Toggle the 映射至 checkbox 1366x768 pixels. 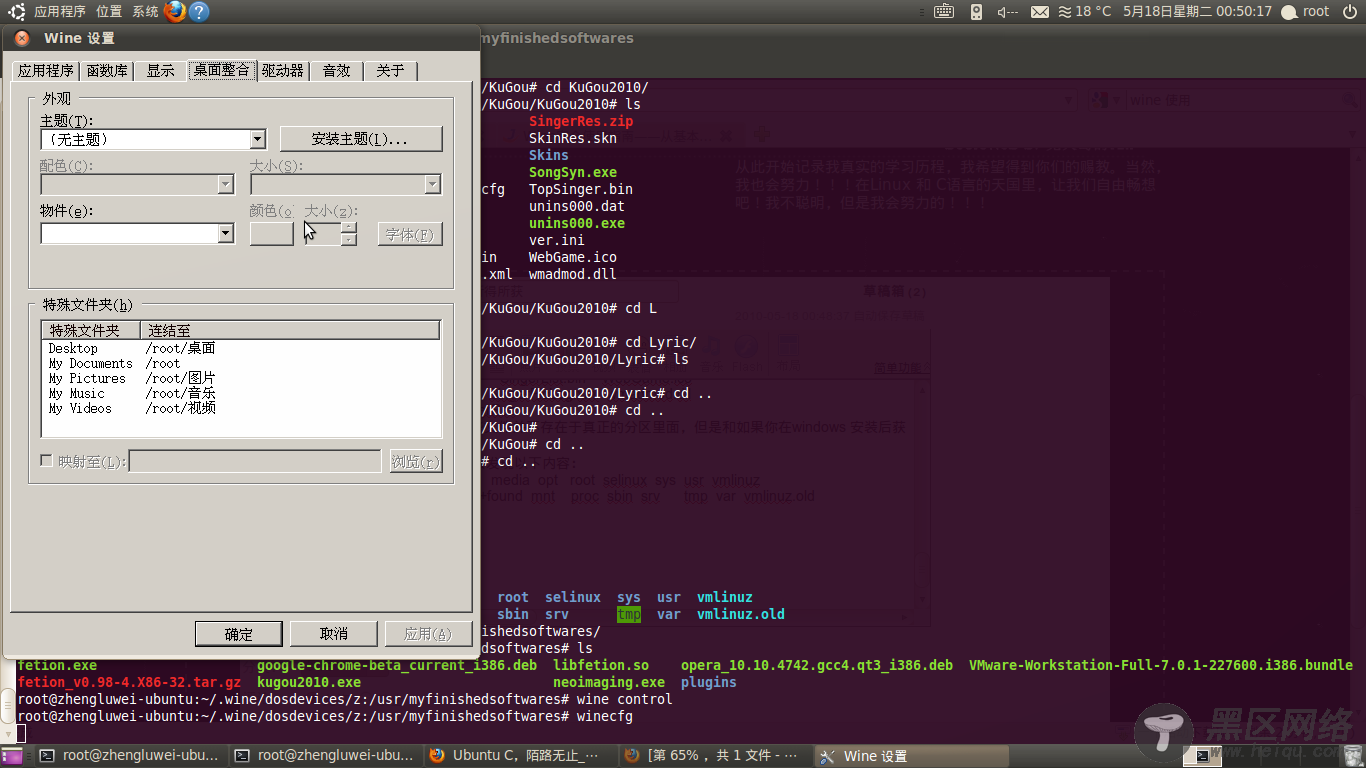coord(46,461)
